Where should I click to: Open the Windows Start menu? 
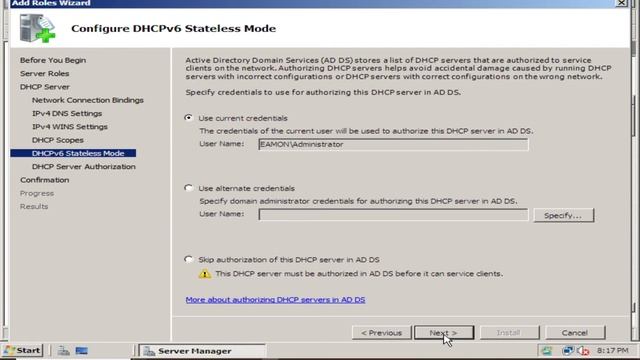22,351
